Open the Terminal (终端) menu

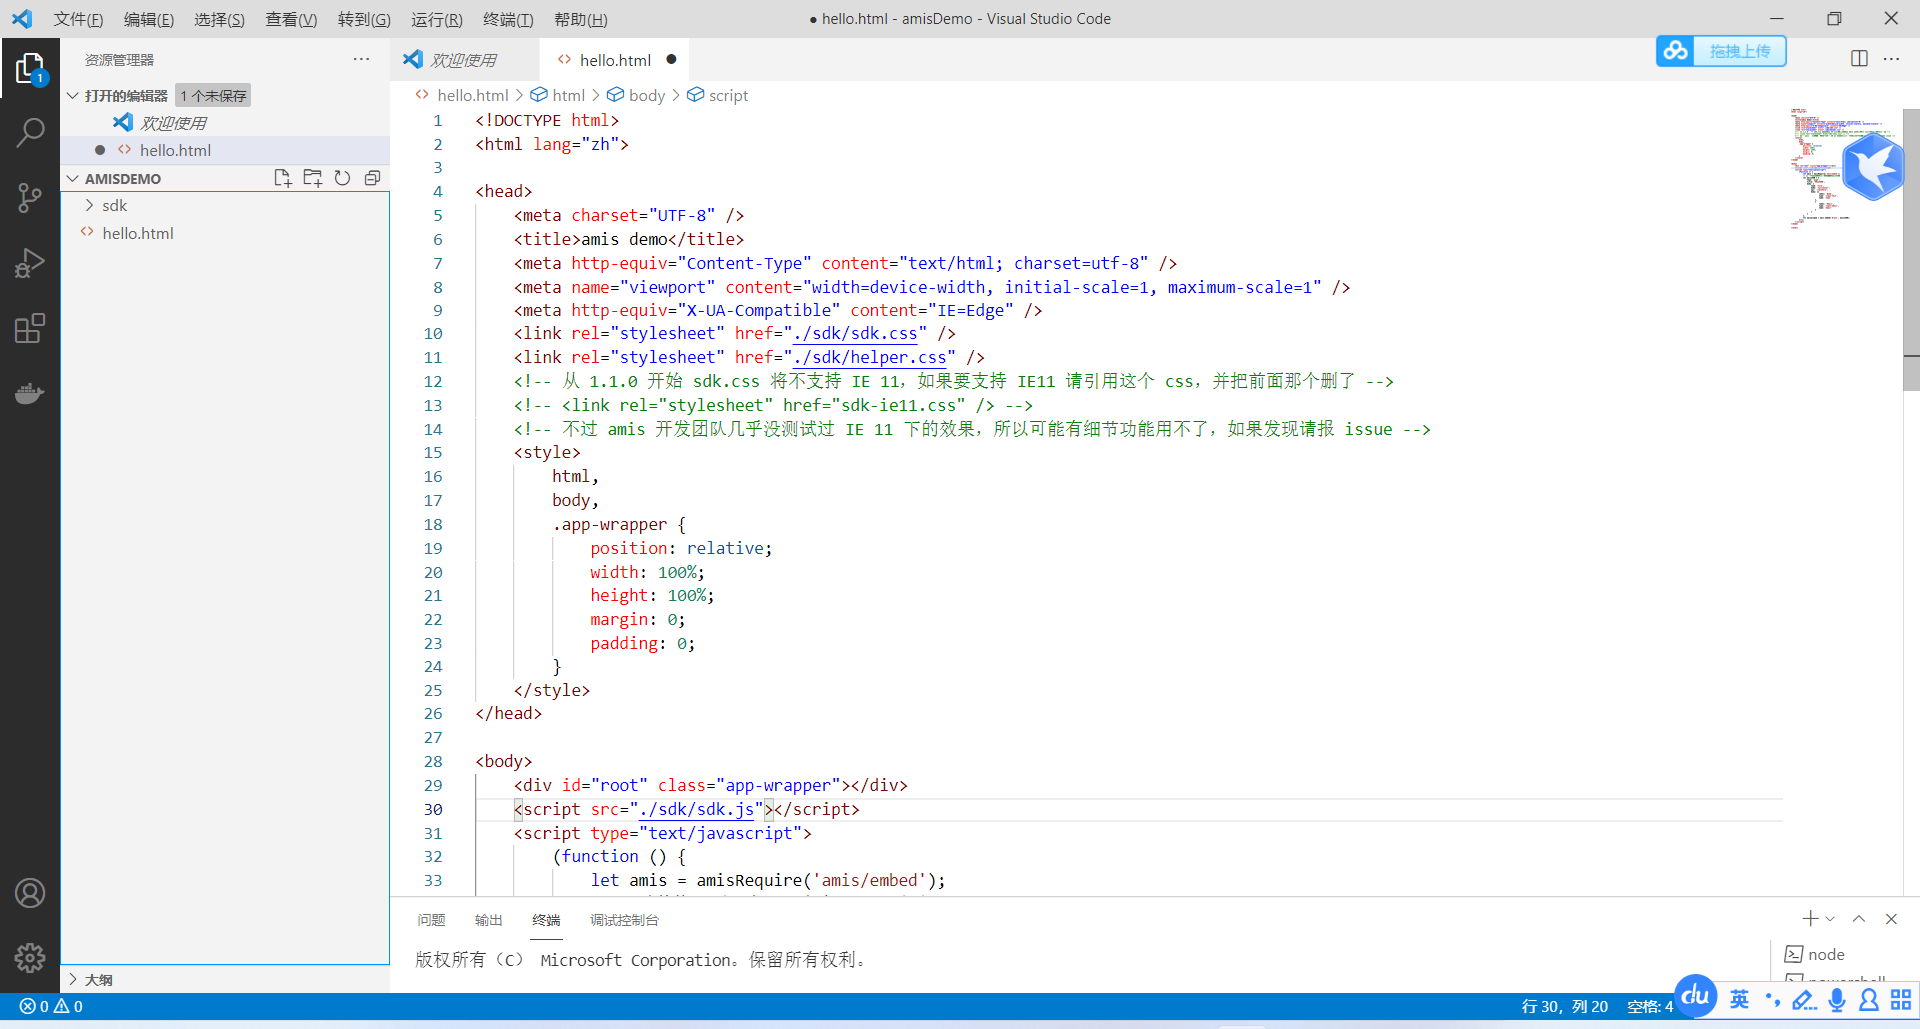(508, 19)
